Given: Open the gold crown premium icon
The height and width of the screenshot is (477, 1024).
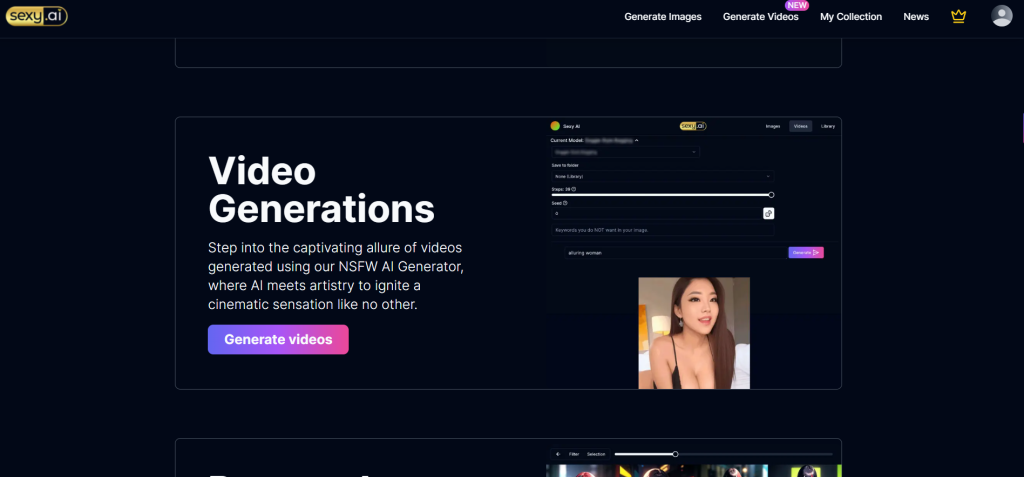Looking at the screenshot, I should click(959, 16).
